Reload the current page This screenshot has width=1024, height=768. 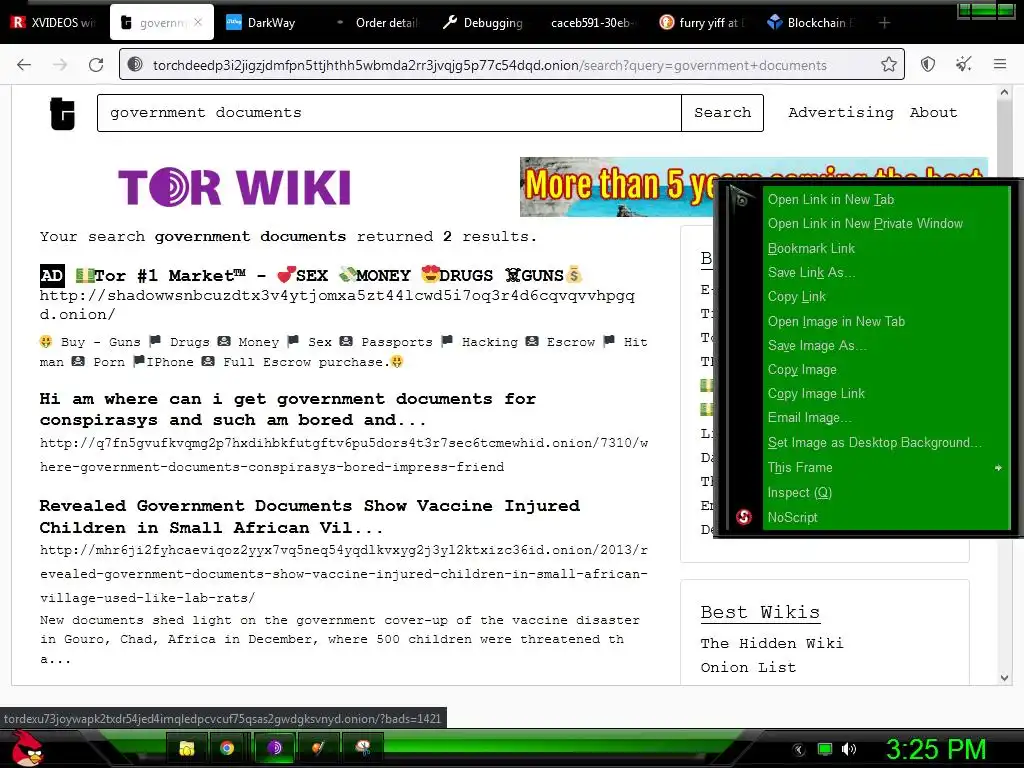96,65
